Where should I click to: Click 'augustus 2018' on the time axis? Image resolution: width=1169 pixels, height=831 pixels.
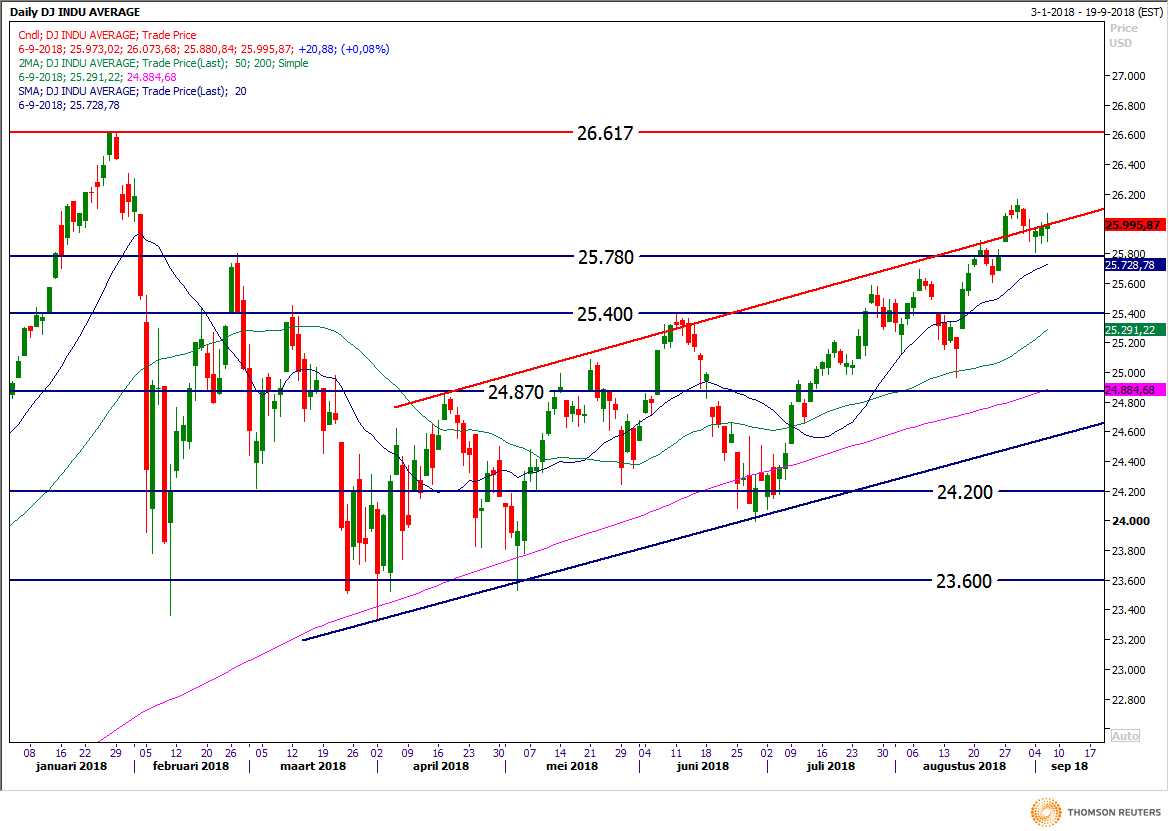click(965, 766)
